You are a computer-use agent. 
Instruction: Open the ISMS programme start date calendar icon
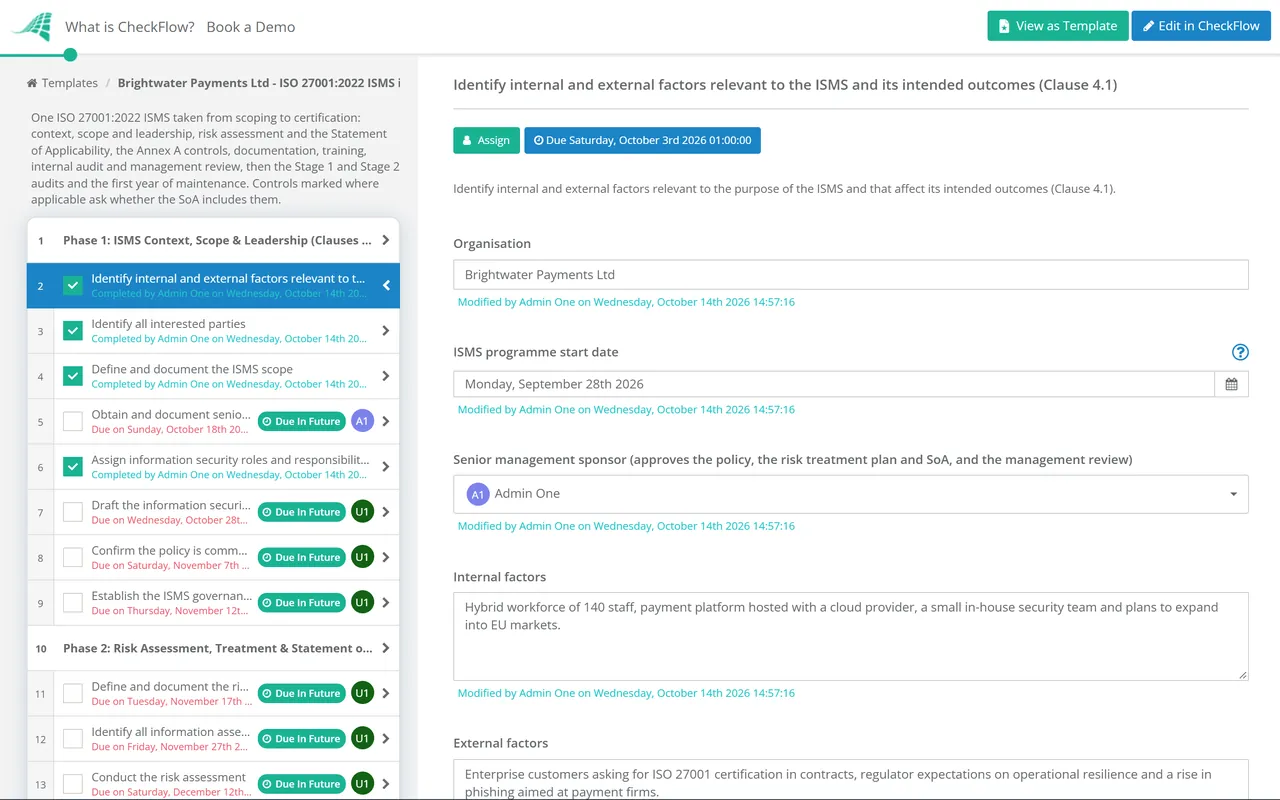point(1231,384)
